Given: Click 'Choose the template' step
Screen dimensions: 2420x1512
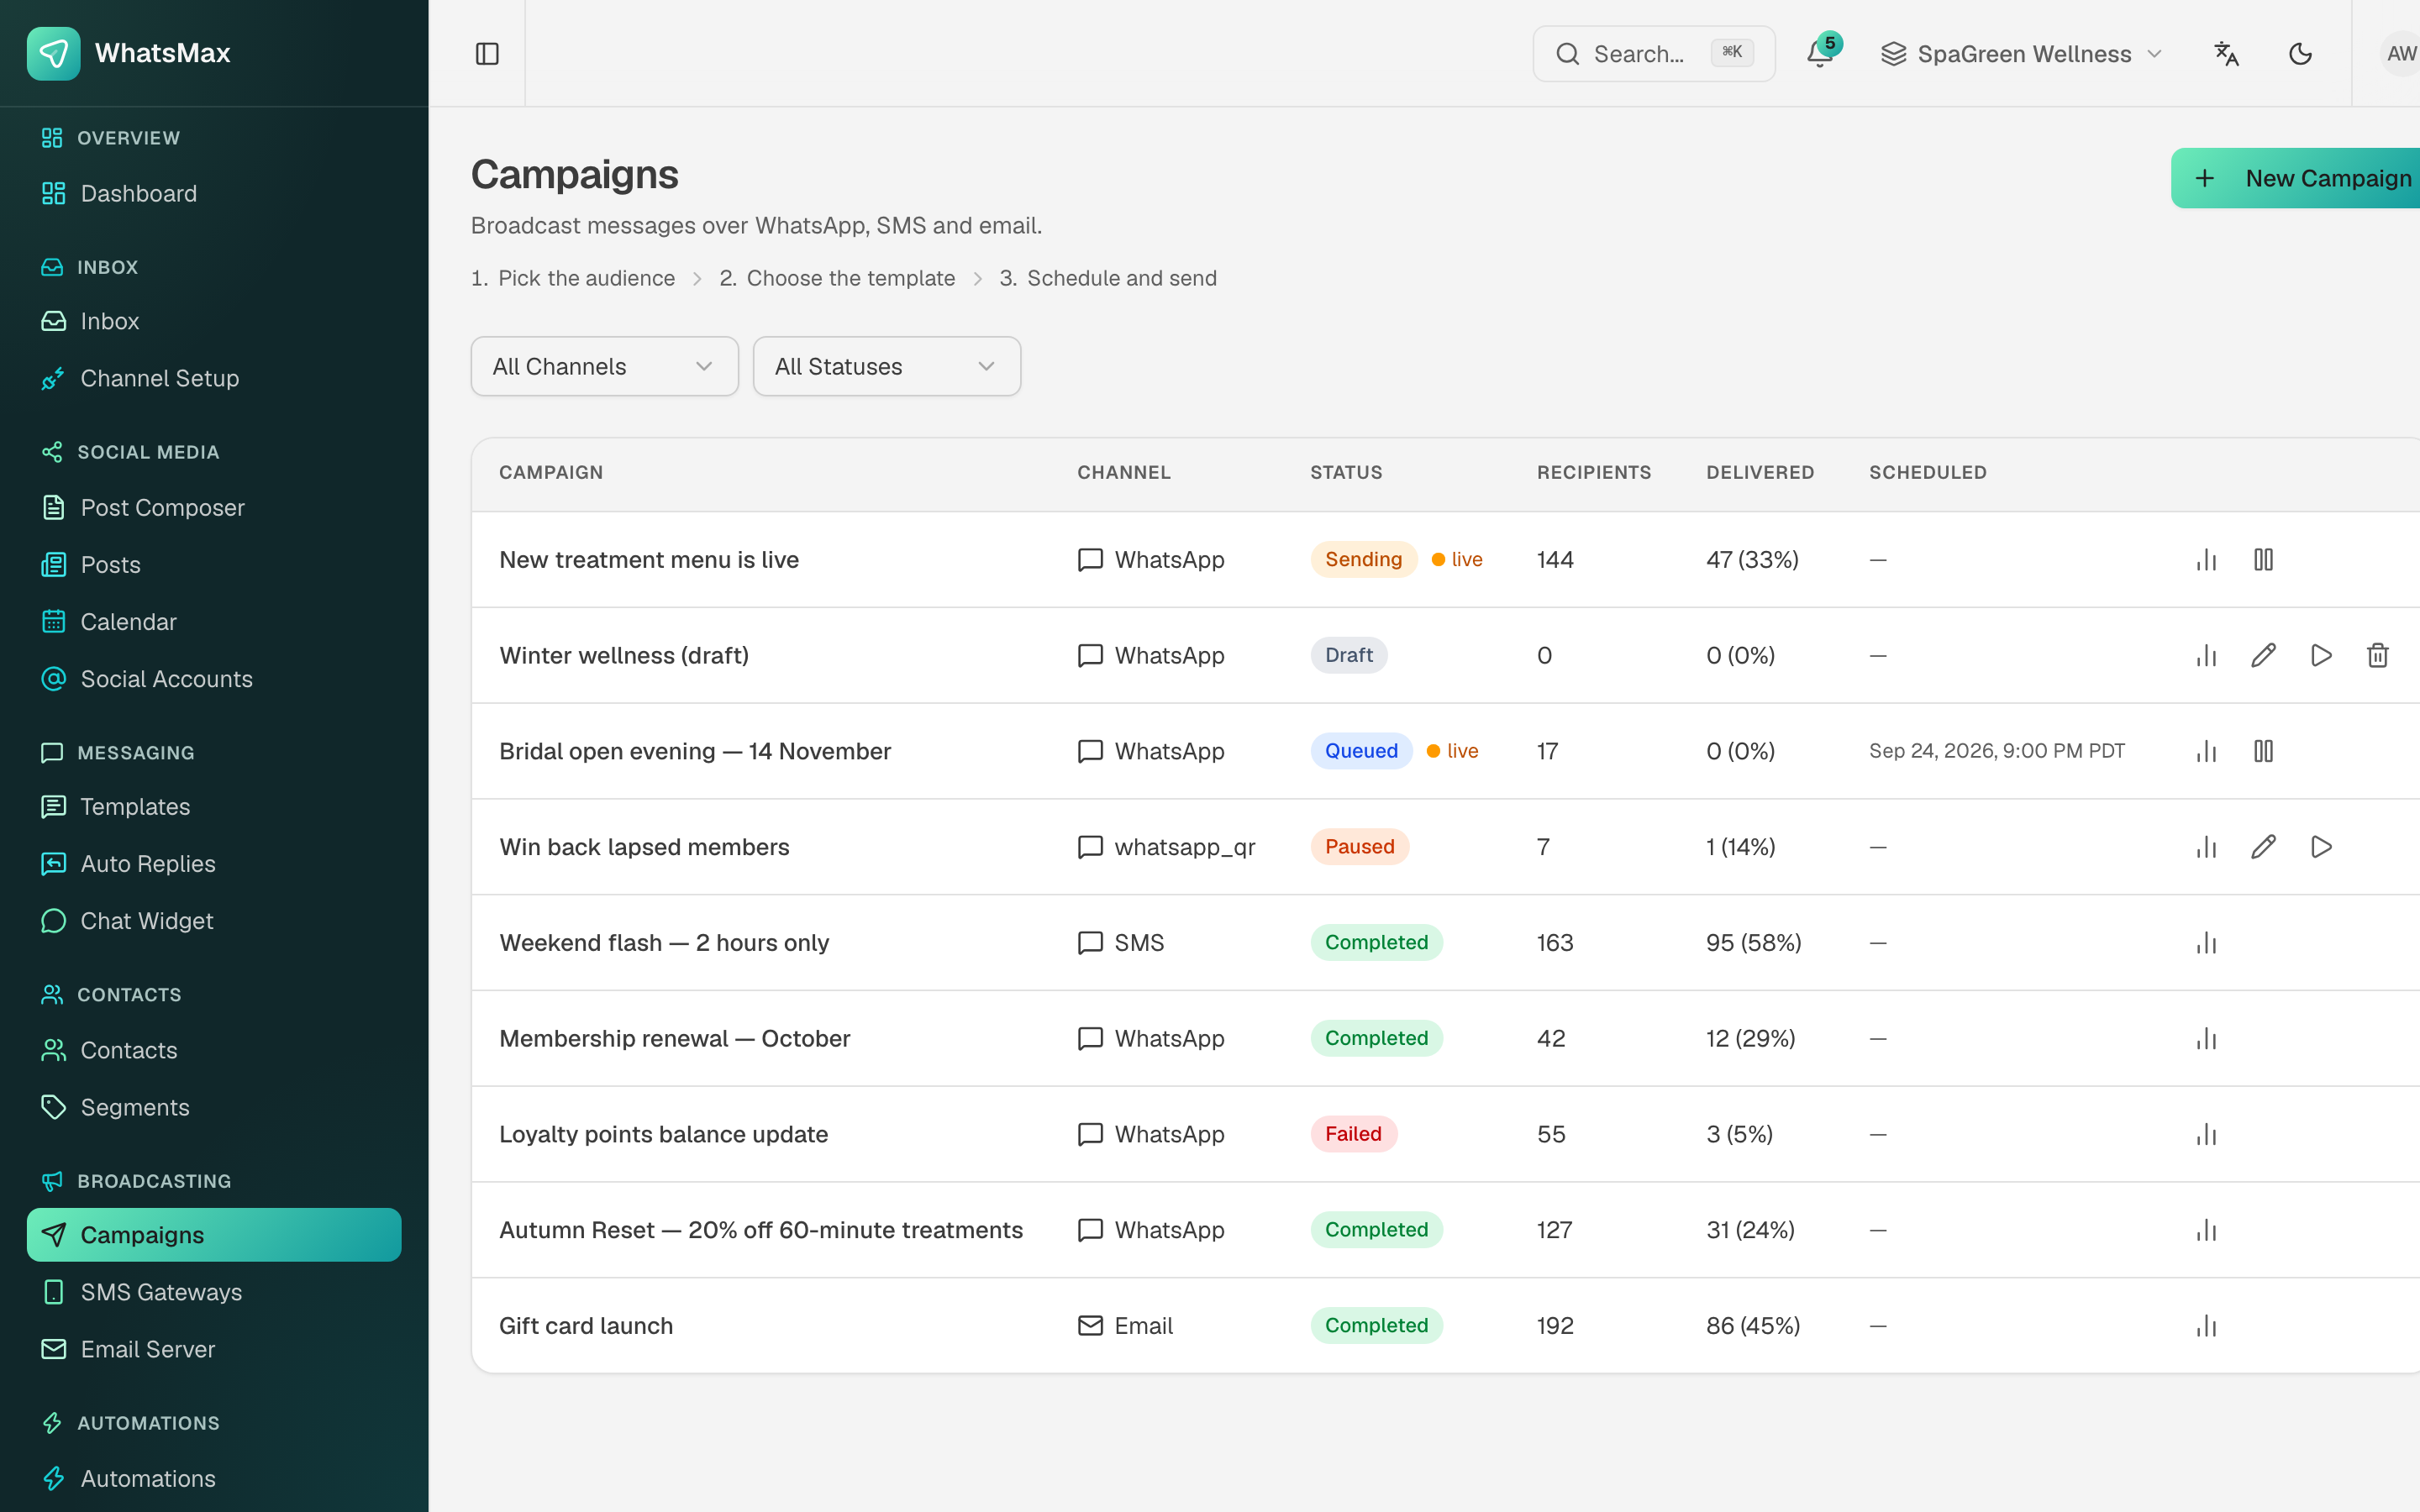Looking at the screenshot, I should click(x=850, y=278).
